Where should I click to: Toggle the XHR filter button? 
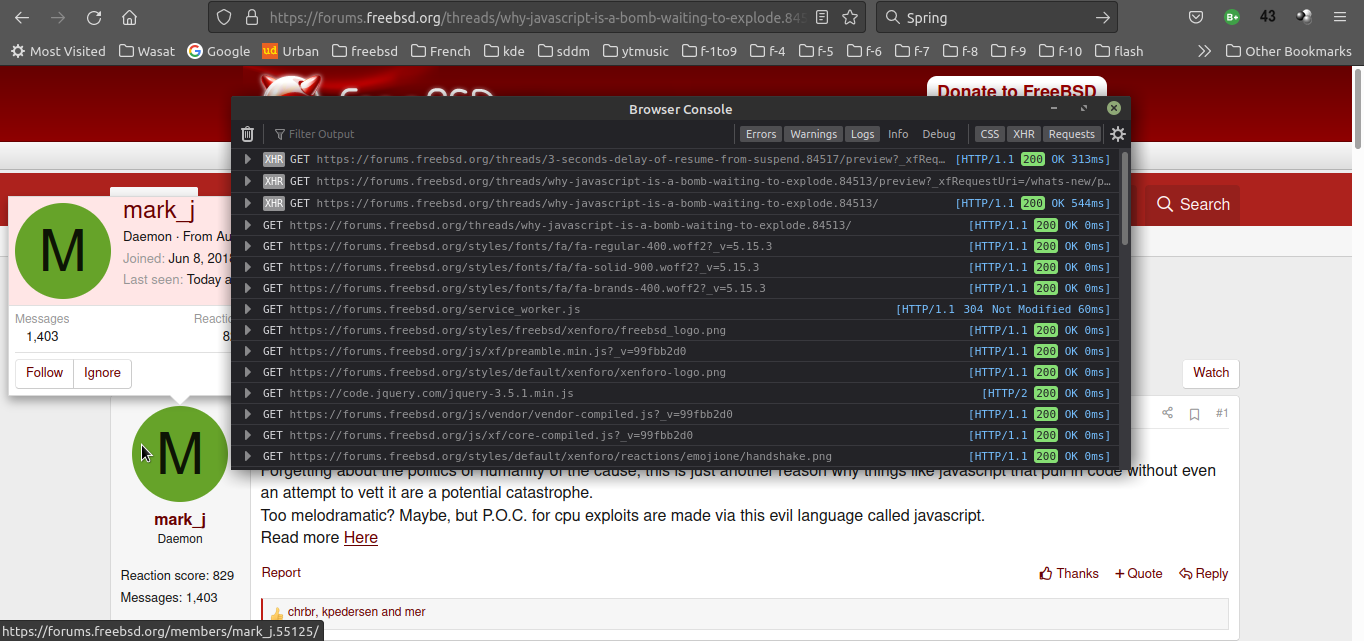click(1023, 134)
